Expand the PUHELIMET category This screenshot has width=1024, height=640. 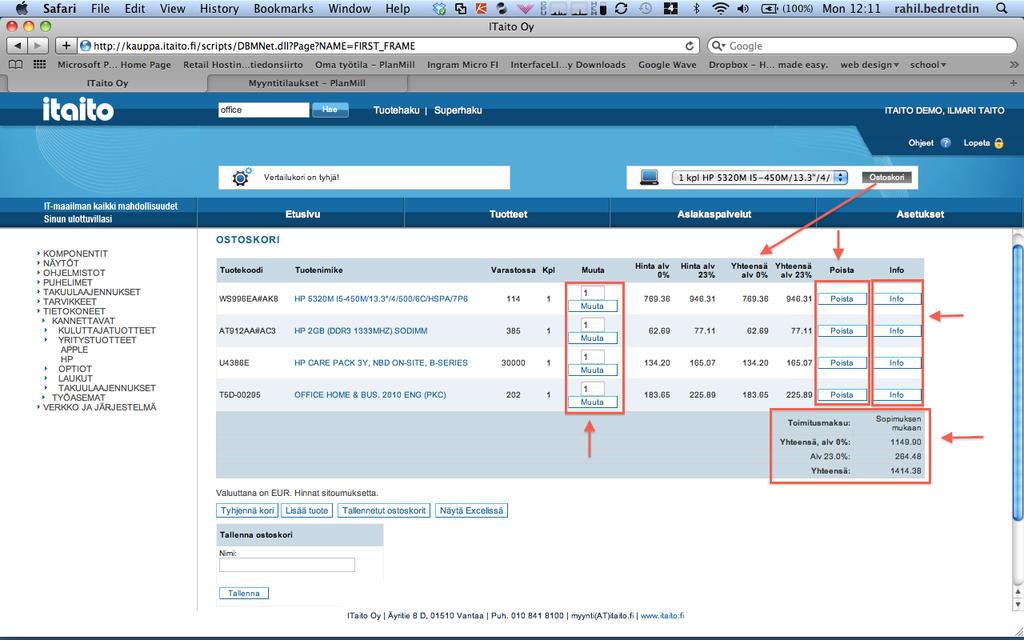click(x=68, y=282)
